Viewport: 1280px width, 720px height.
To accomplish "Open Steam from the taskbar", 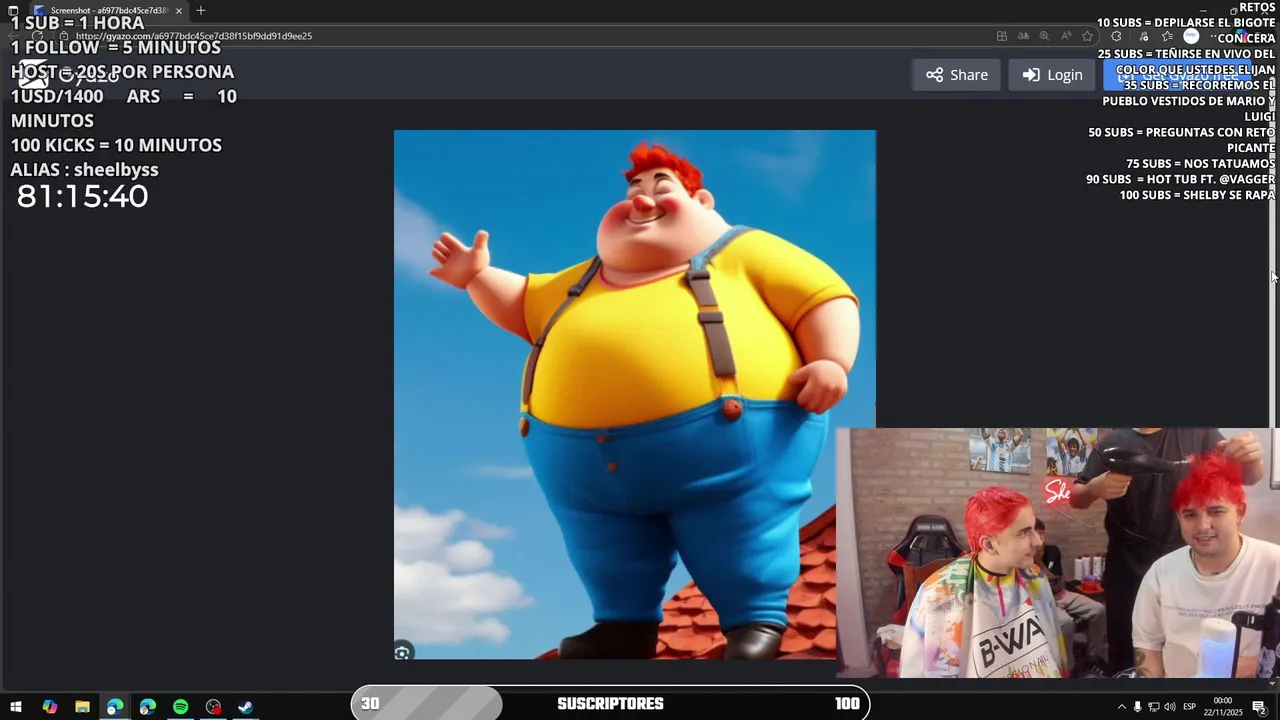I will coord(245,707).
